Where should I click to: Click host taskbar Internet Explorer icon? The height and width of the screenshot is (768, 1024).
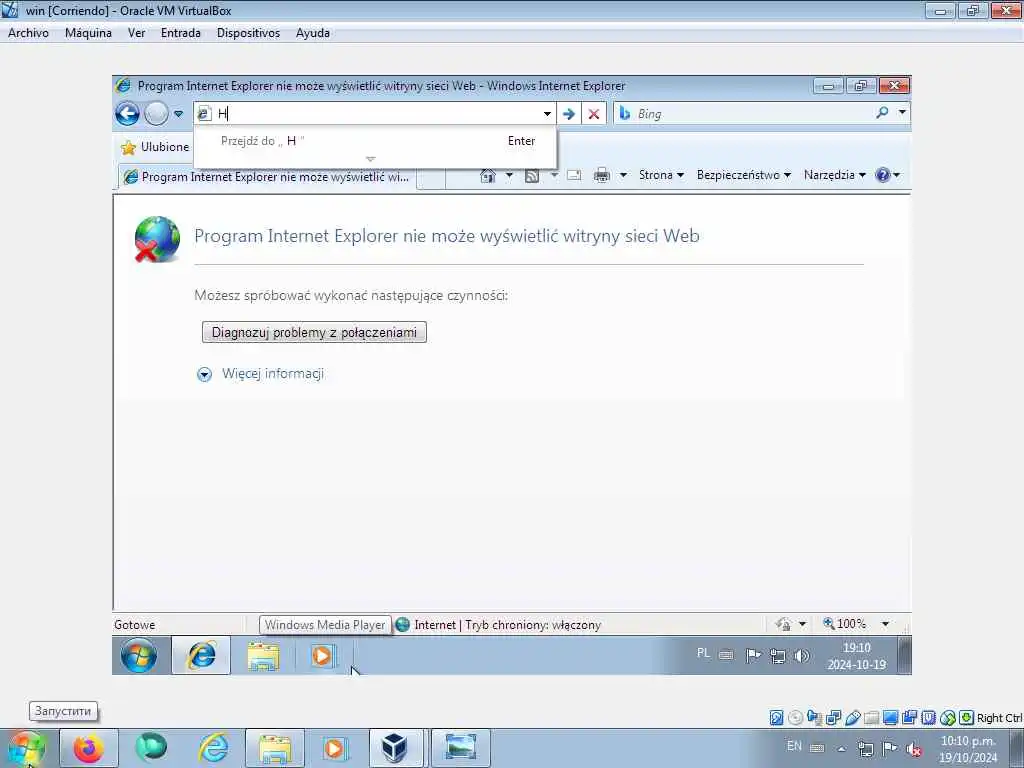click(x=214, y=748)
